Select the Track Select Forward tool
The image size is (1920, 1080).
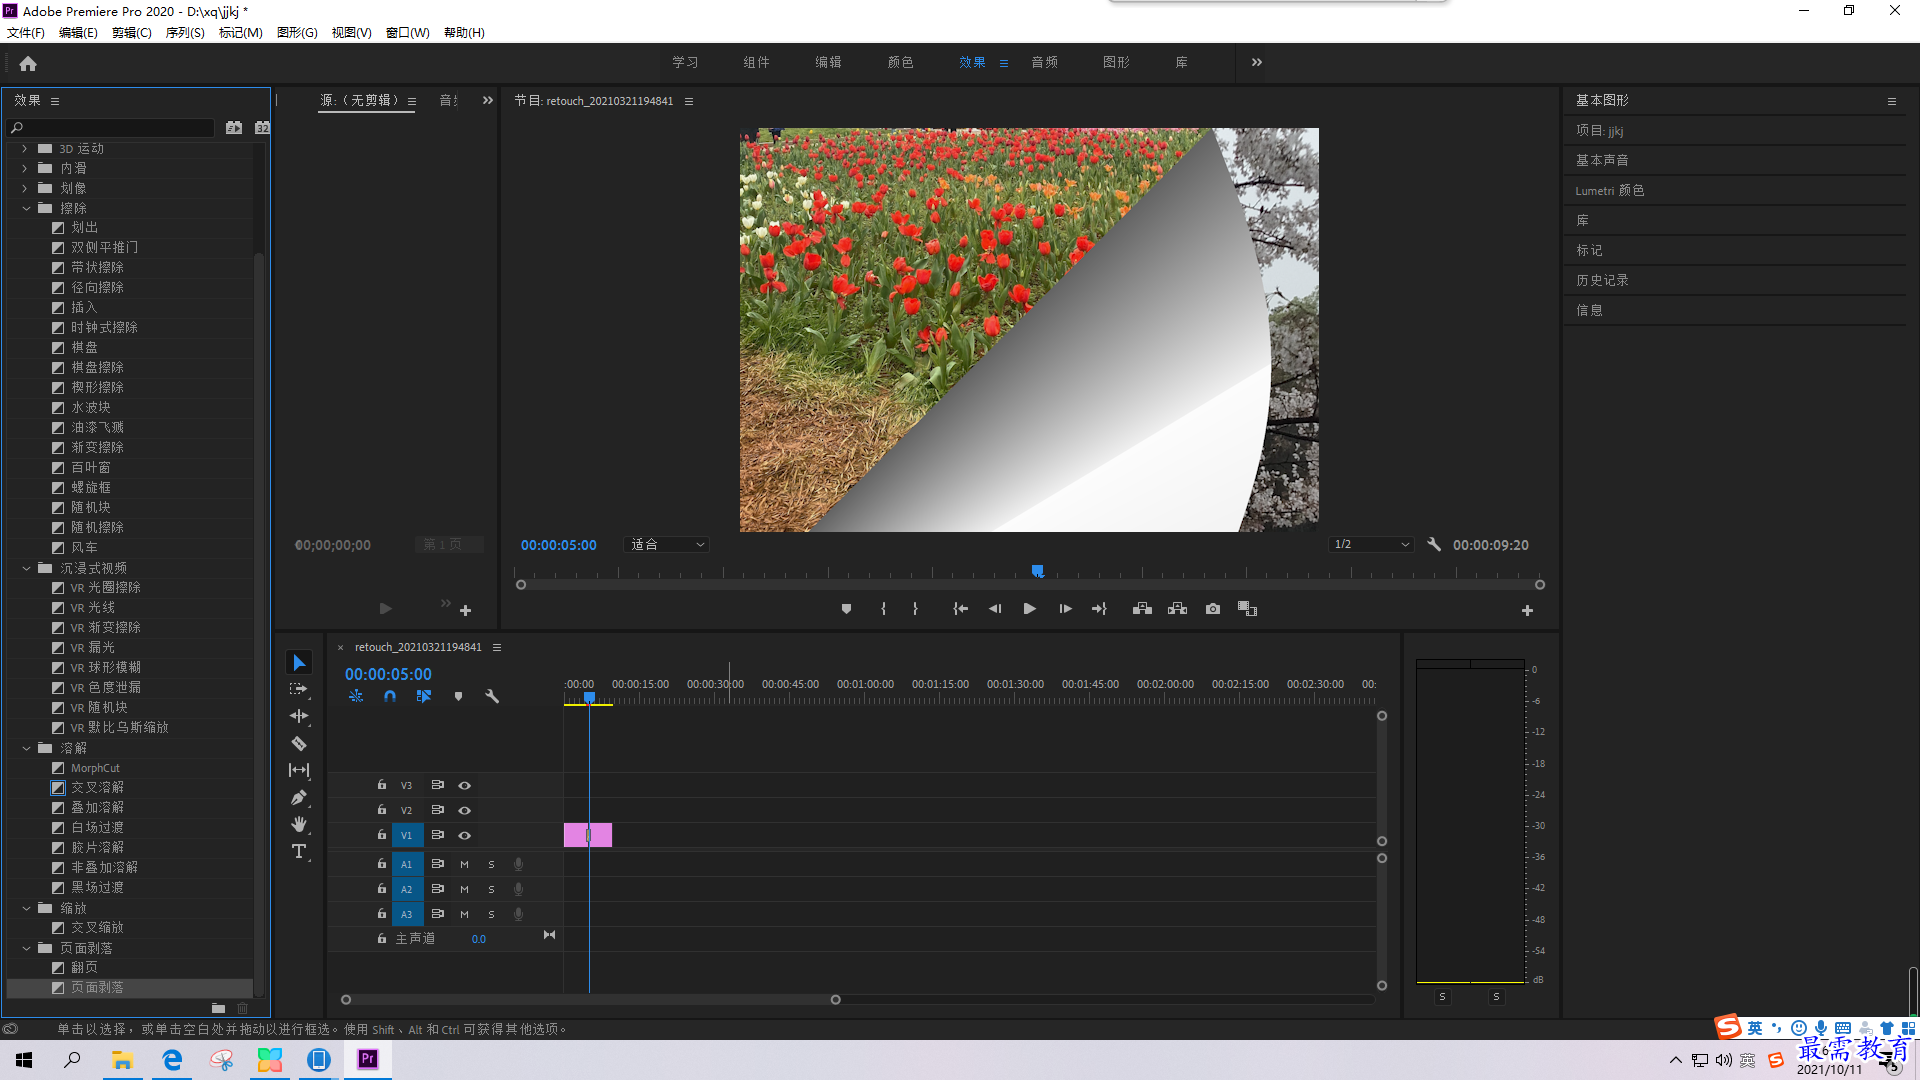click(x=299, y=689)
